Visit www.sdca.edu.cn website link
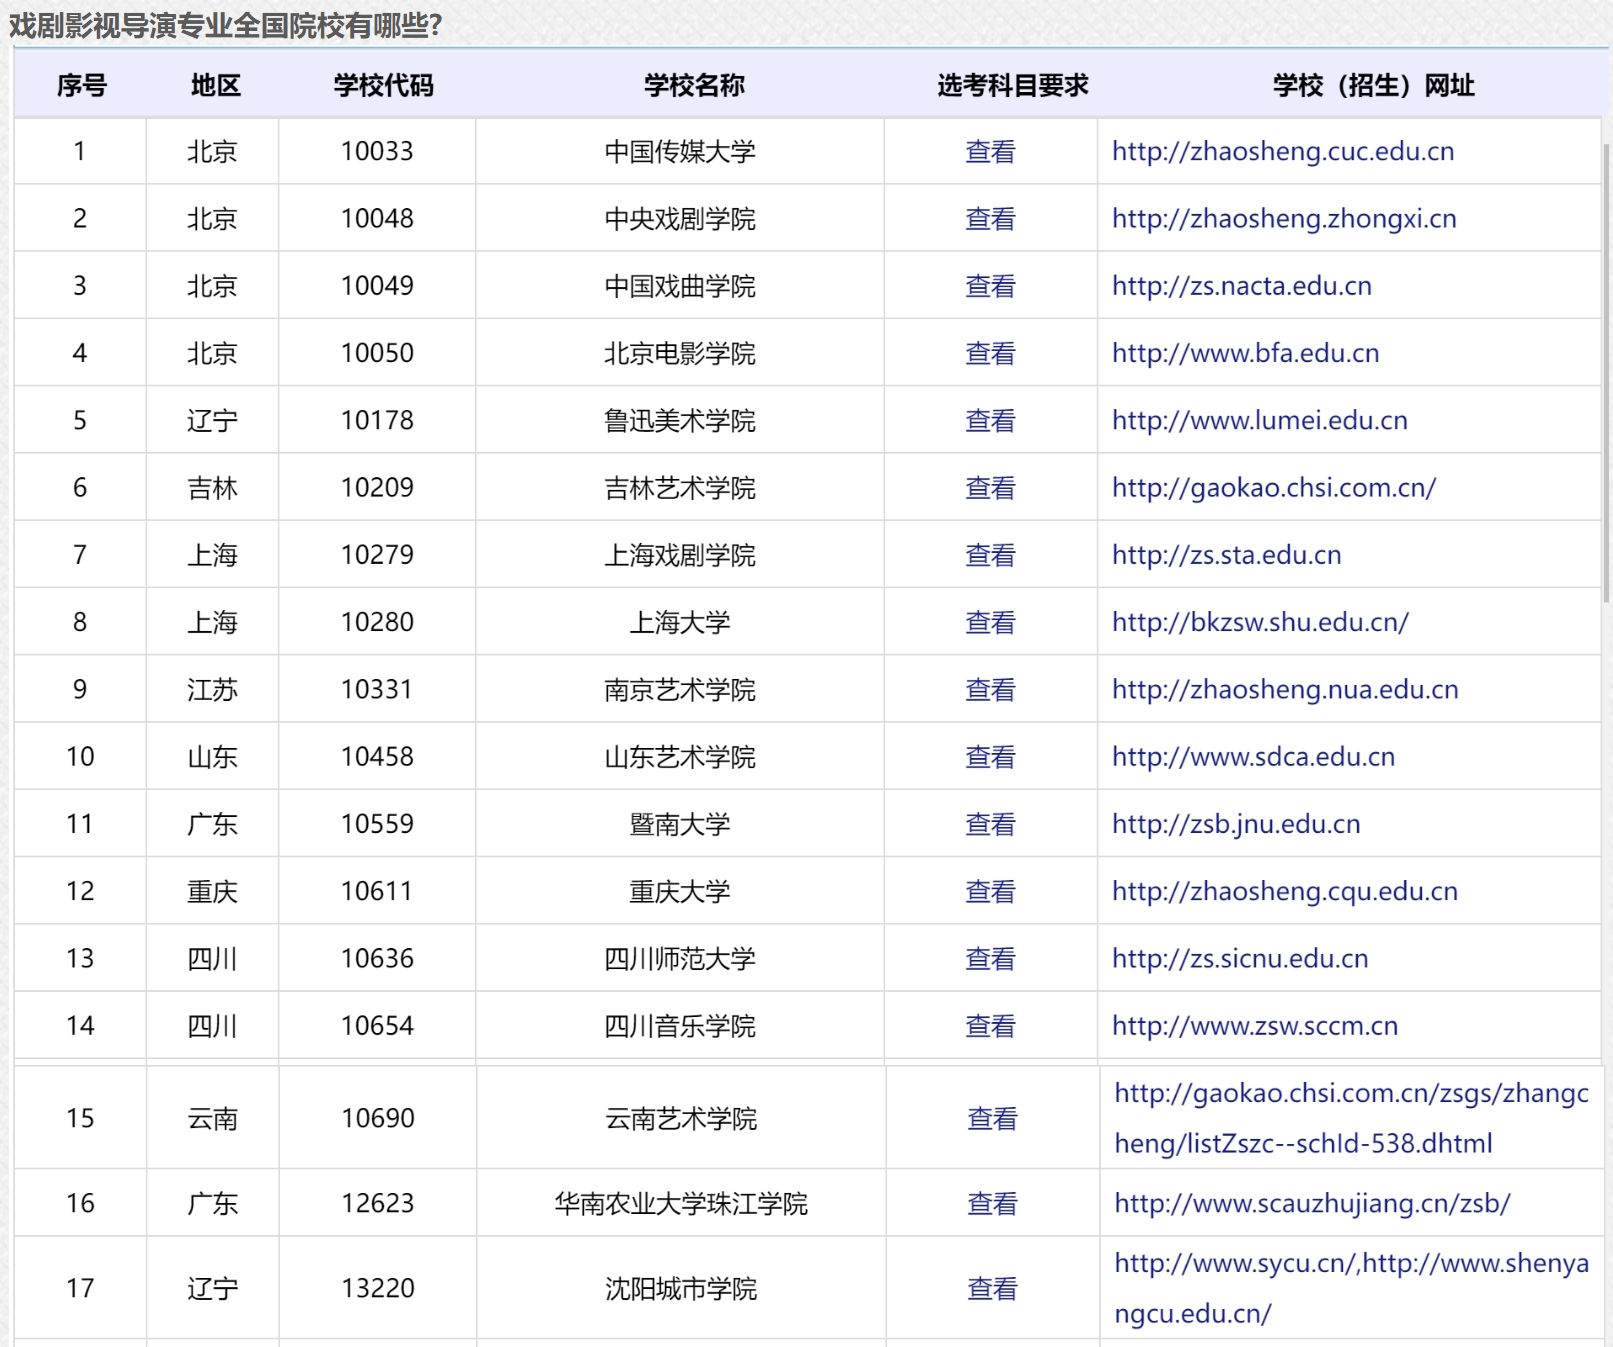Viewport: 1613px width, 1347px height. click(x=1254, y=756)
